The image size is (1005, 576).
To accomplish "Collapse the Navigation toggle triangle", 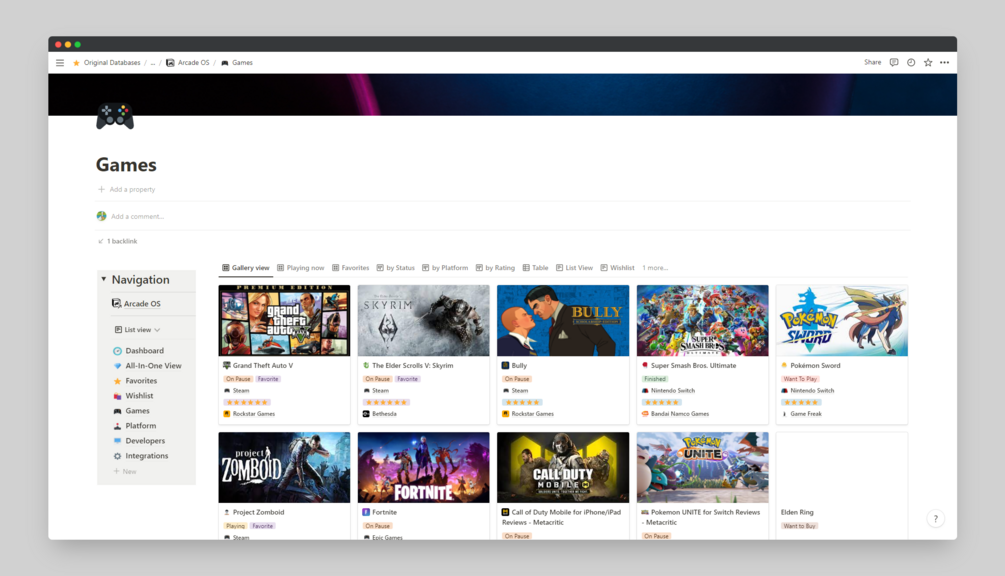I will point(103,279).
